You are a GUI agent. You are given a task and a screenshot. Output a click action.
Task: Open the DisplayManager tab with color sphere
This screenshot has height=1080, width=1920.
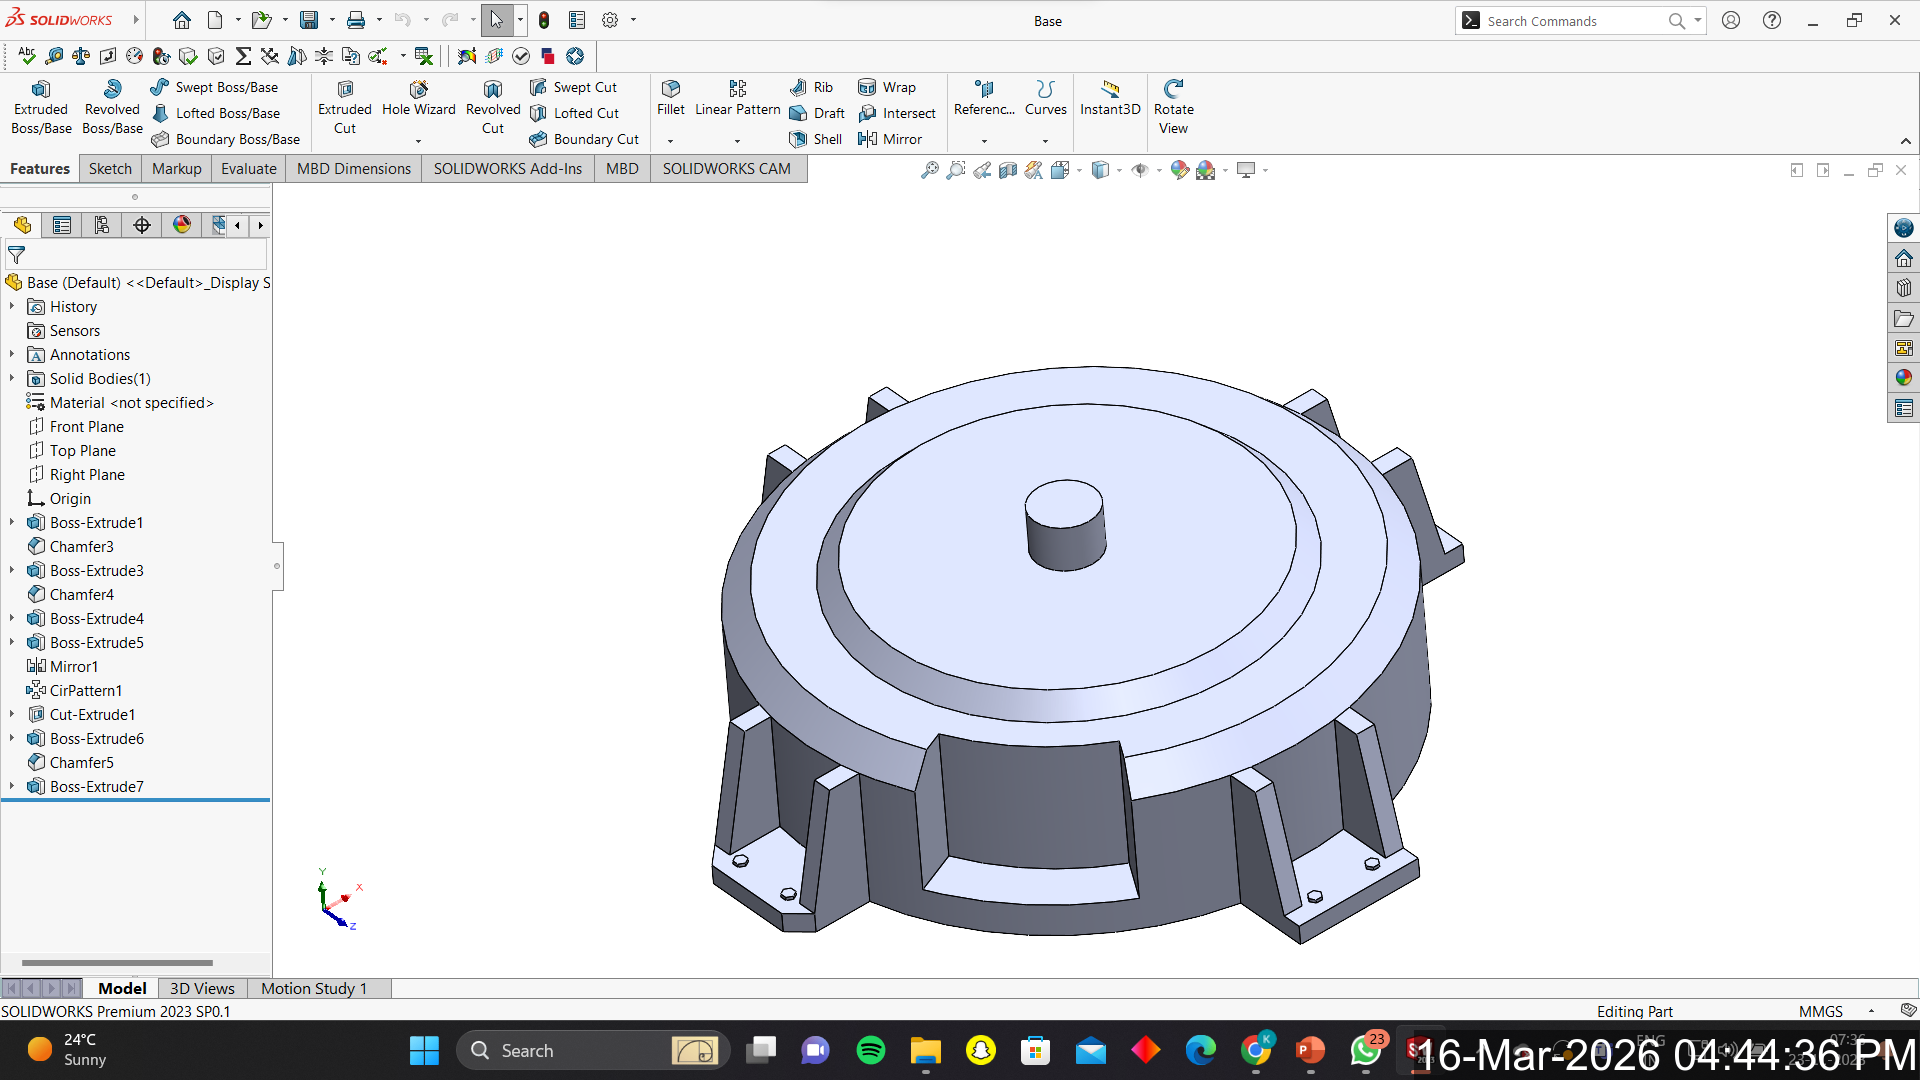[x=181, y=225]
